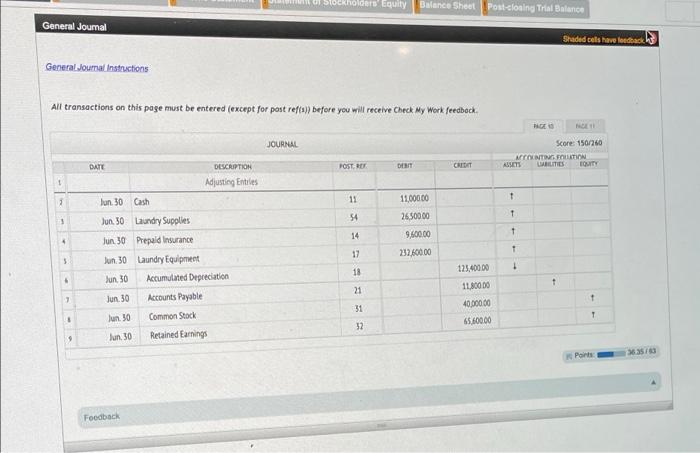Click post ref 32 for Retained Earnings
The image size is (700, 453).
pos(360,326)
